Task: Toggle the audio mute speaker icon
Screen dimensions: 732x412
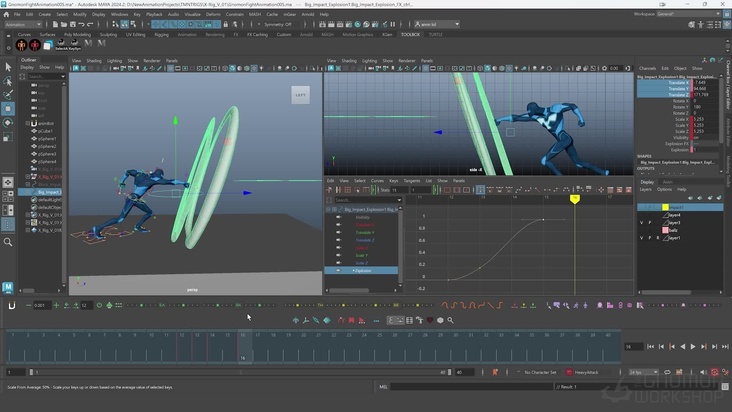Action: coord(704,372)
